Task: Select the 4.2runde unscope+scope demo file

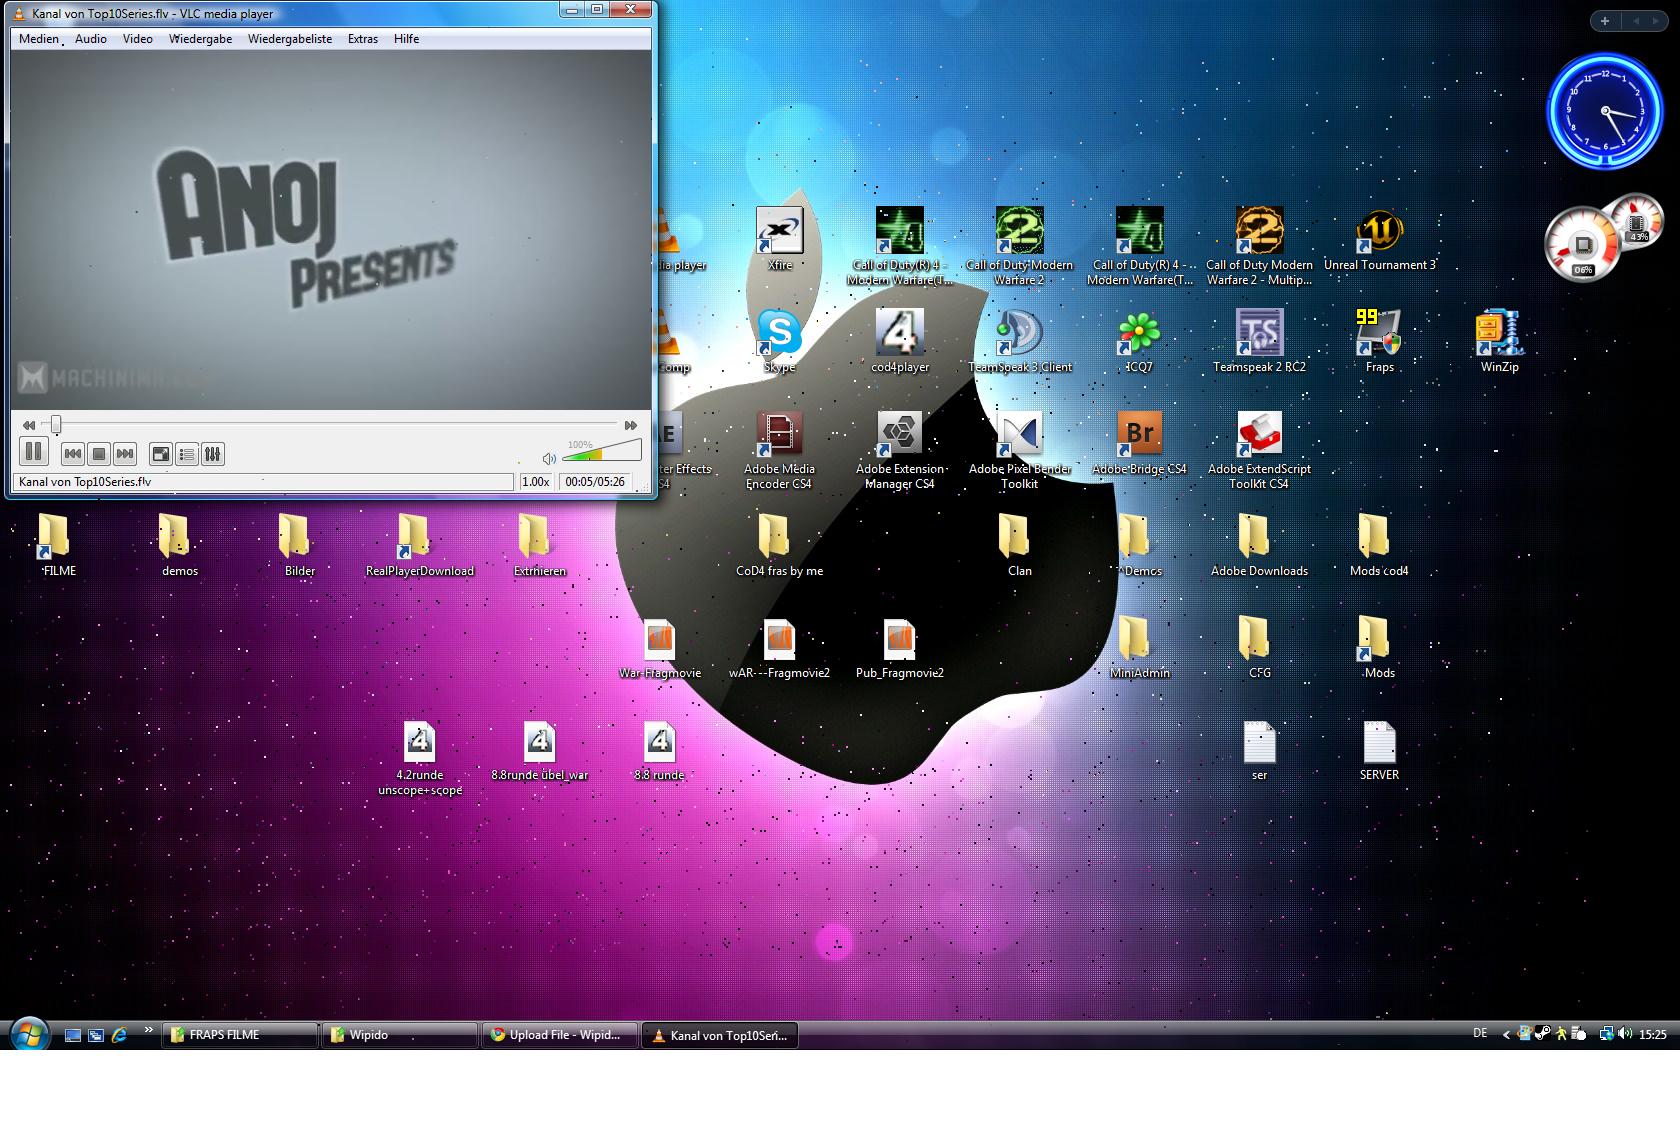Action: tap(420, 757)
